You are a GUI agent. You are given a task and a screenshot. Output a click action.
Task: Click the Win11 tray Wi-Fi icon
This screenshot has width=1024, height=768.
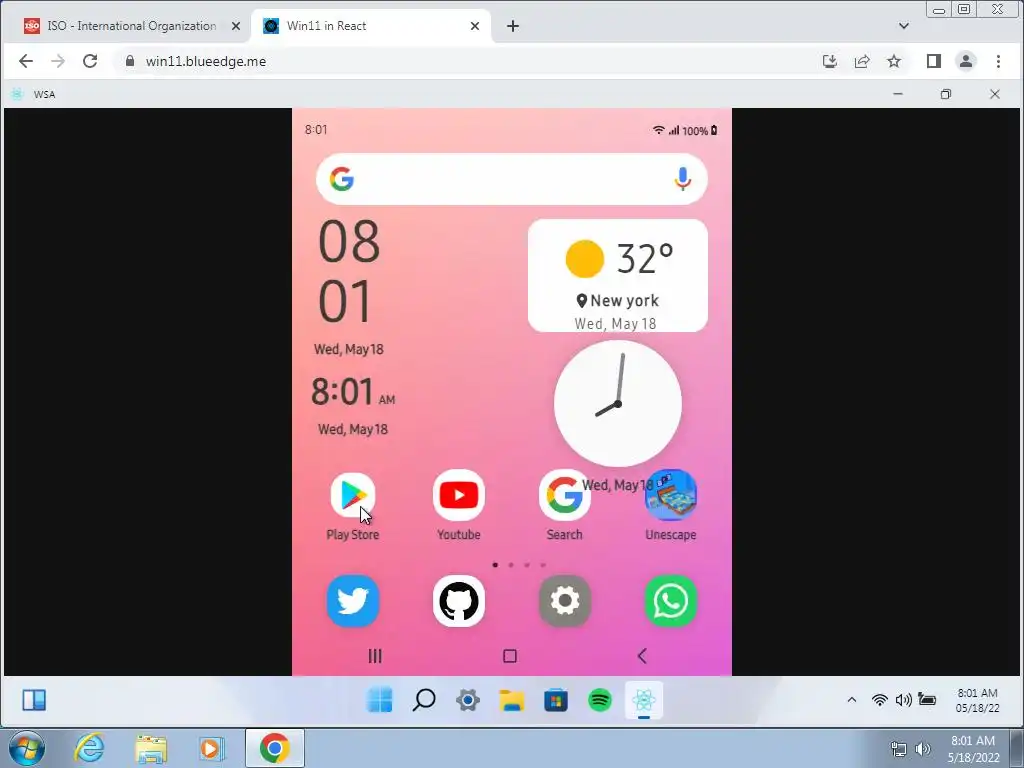880,700
